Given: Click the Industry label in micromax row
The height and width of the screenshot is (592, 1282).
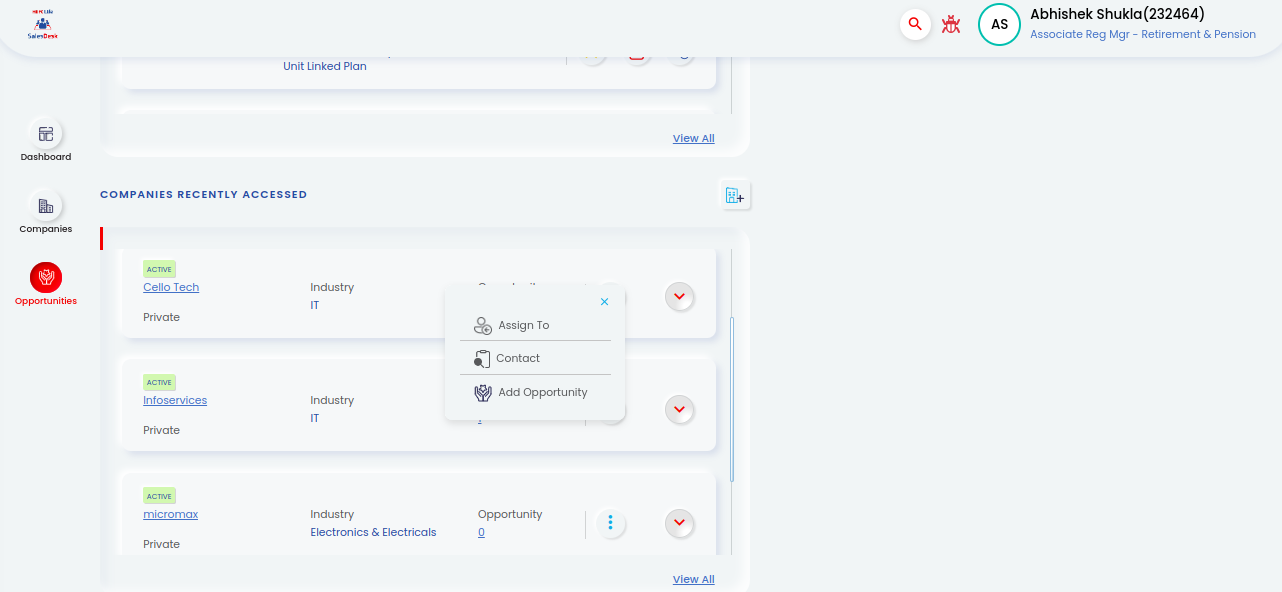Looking at the screenshot, I should (332, 514).
